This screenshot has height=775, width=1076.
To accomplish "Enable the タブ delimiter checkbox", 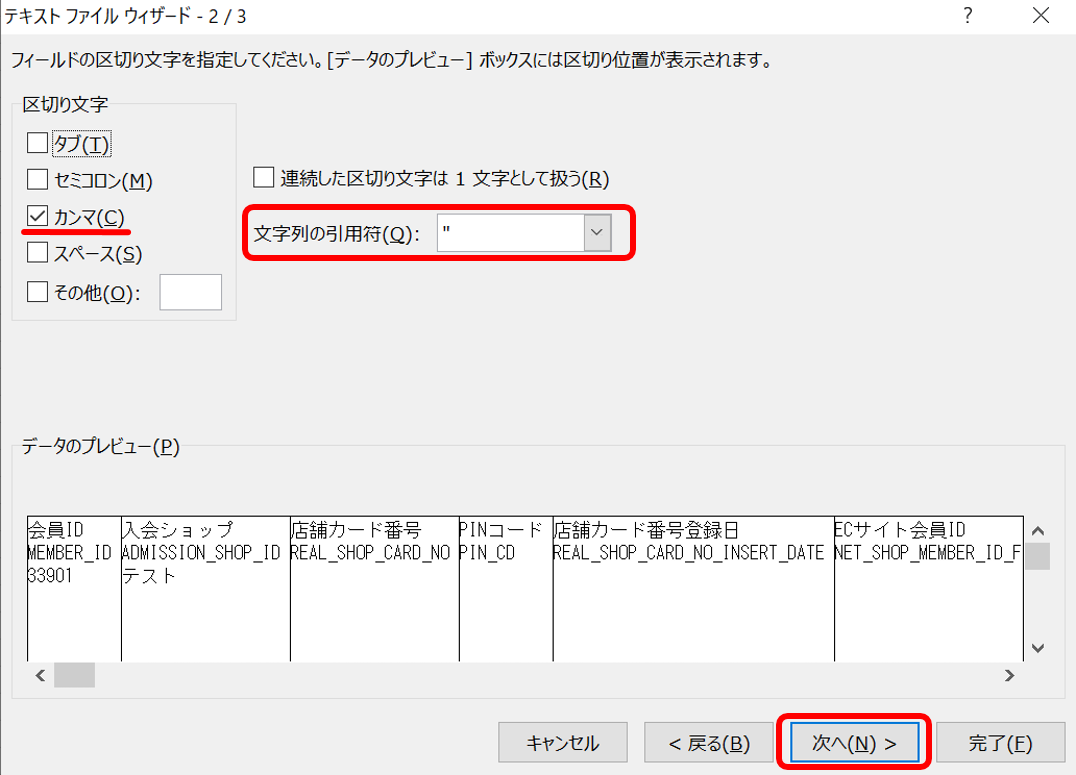I will pos(36,143).
